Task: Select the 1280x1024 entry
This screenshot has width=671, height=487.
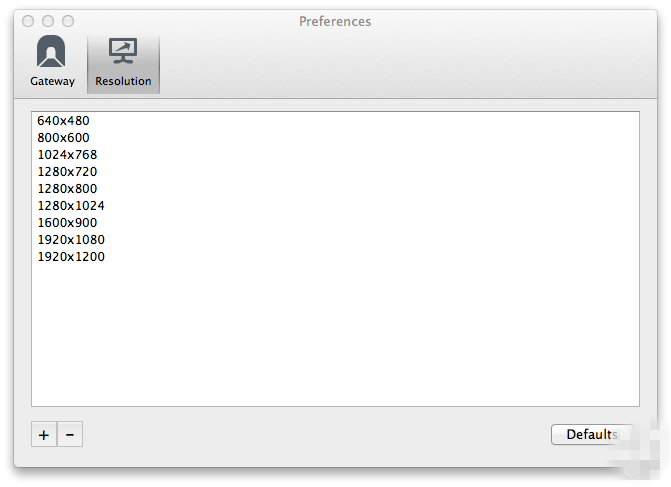Action: click(71, 206)
